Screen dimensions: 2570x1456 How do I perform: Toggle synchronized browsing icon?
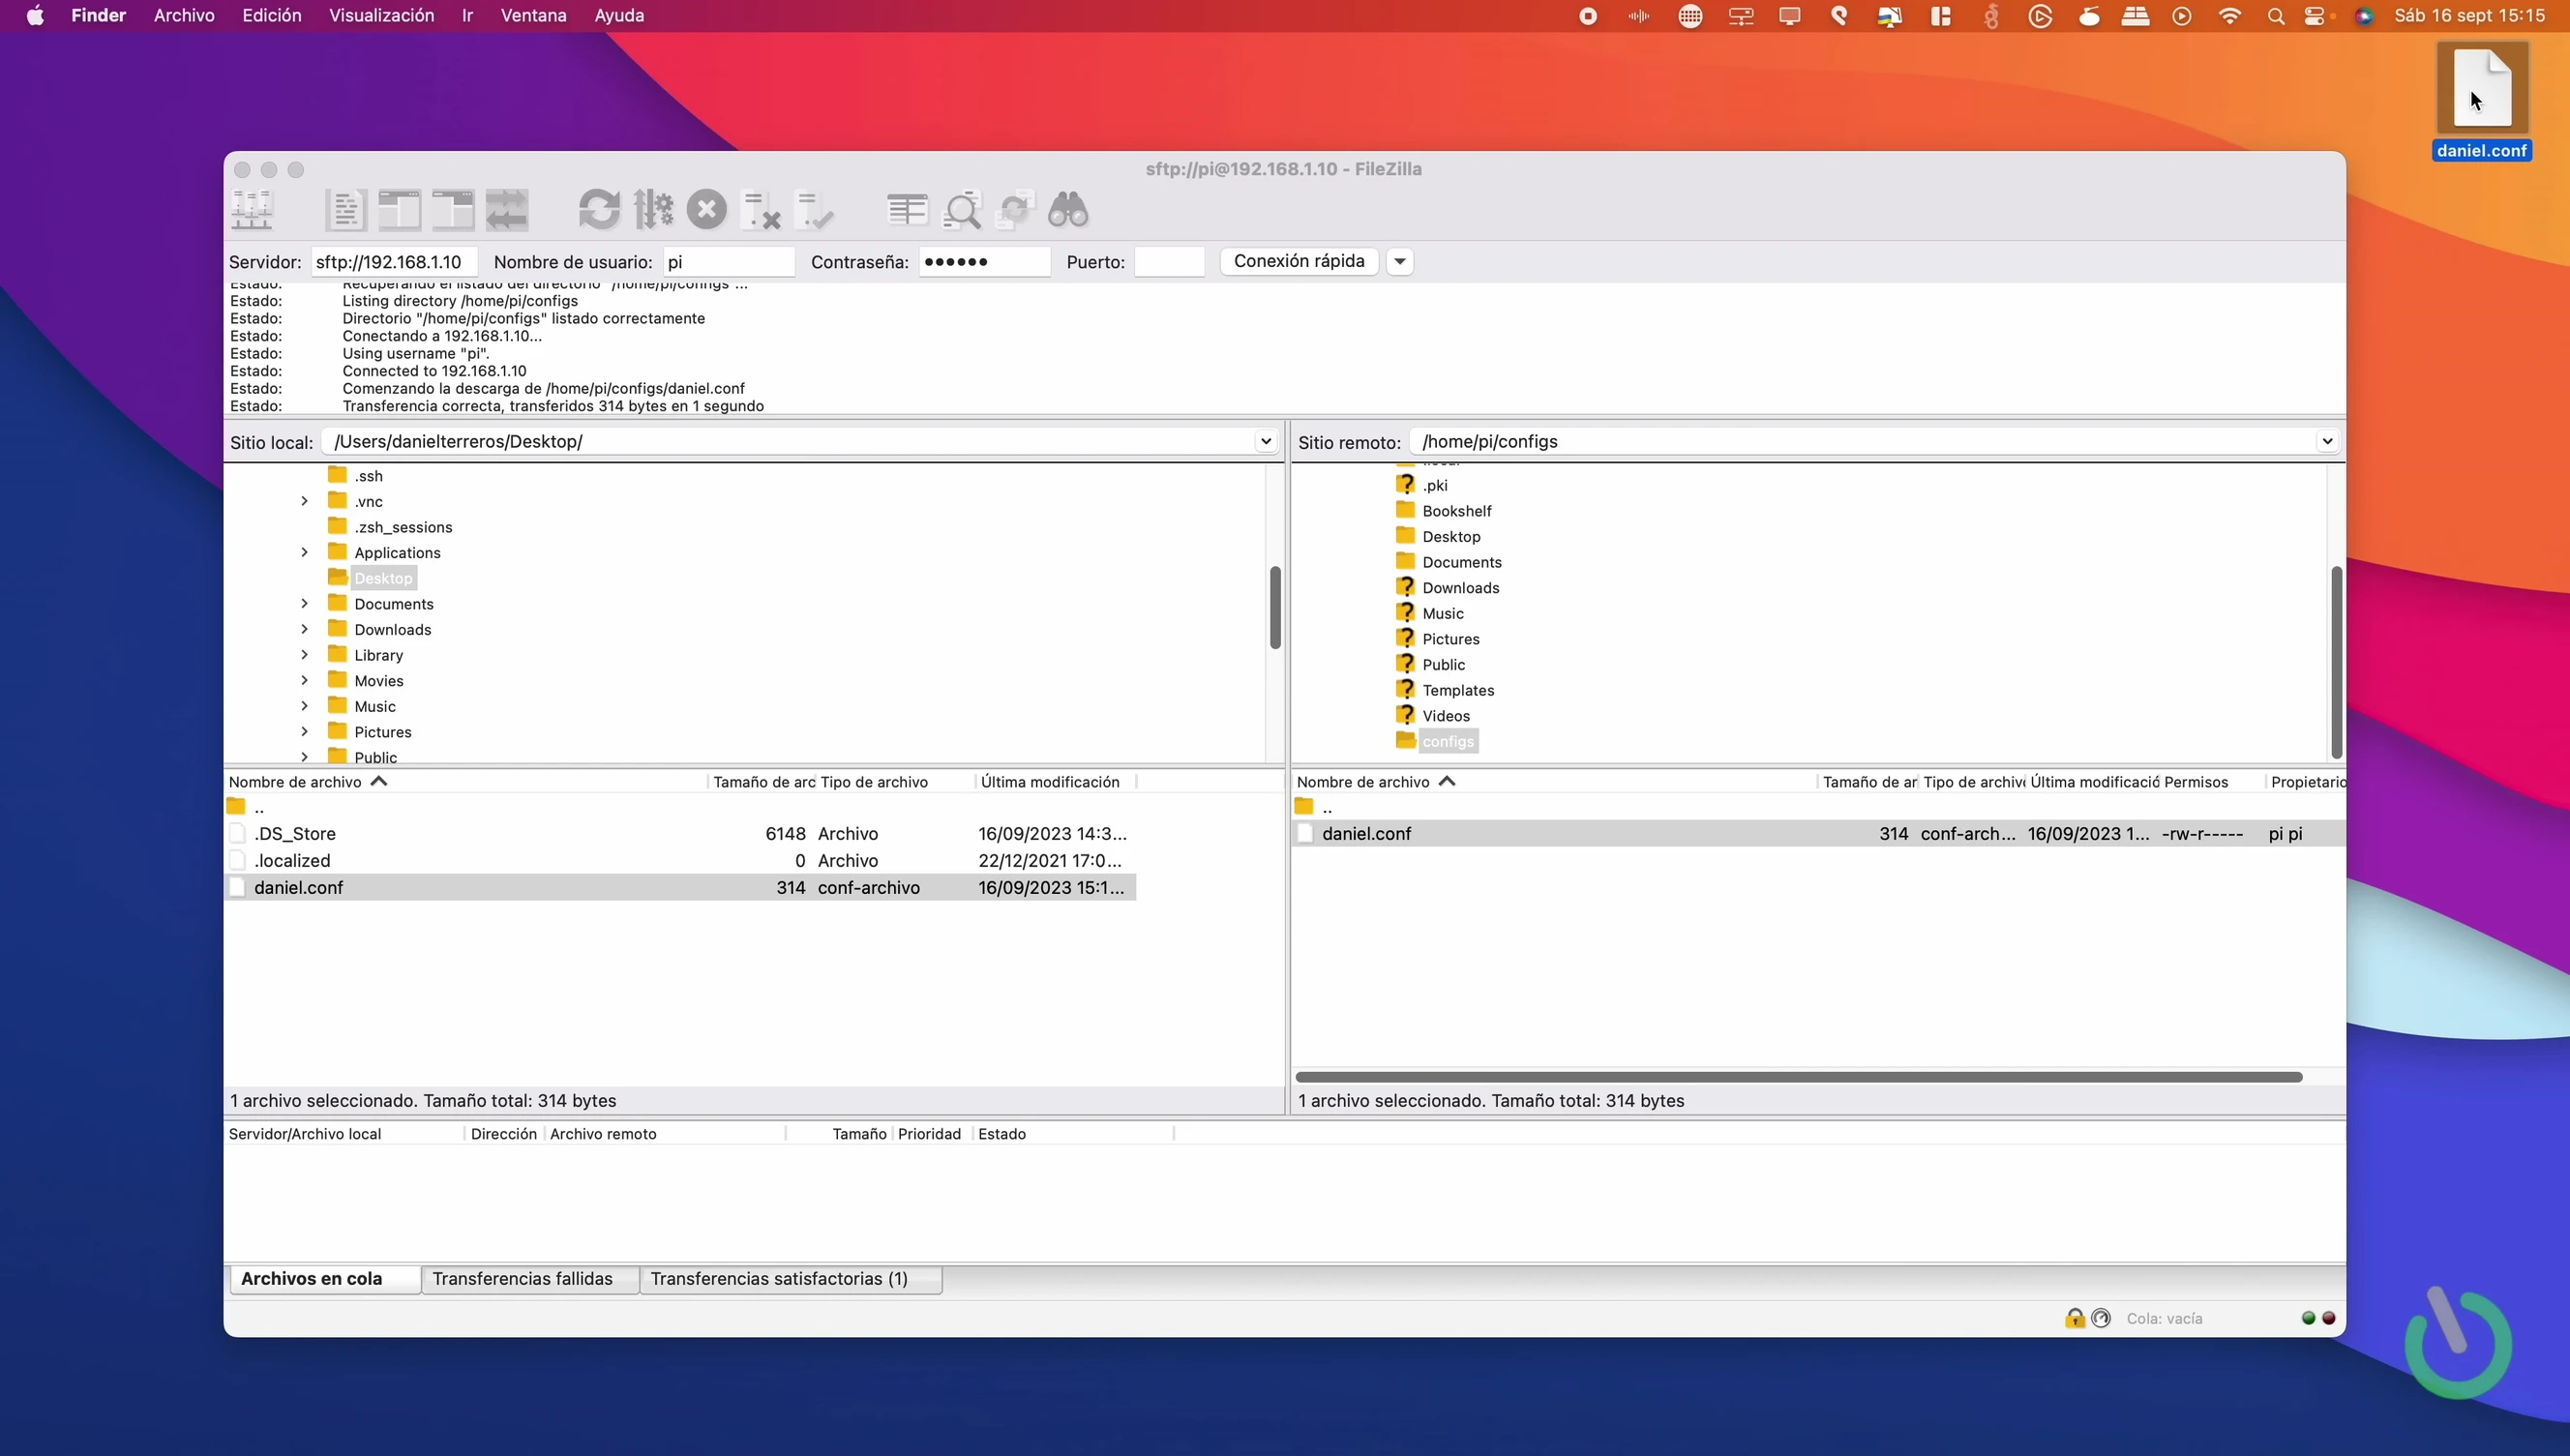(1015, 210)
